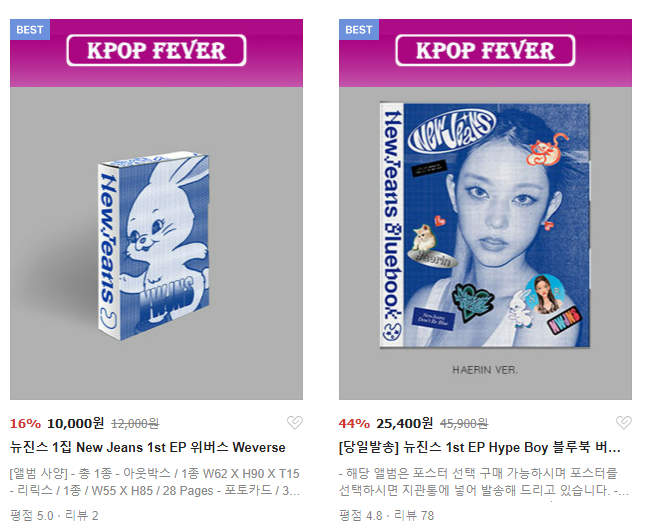Click the 25,400원 sale price

(404, 423)
